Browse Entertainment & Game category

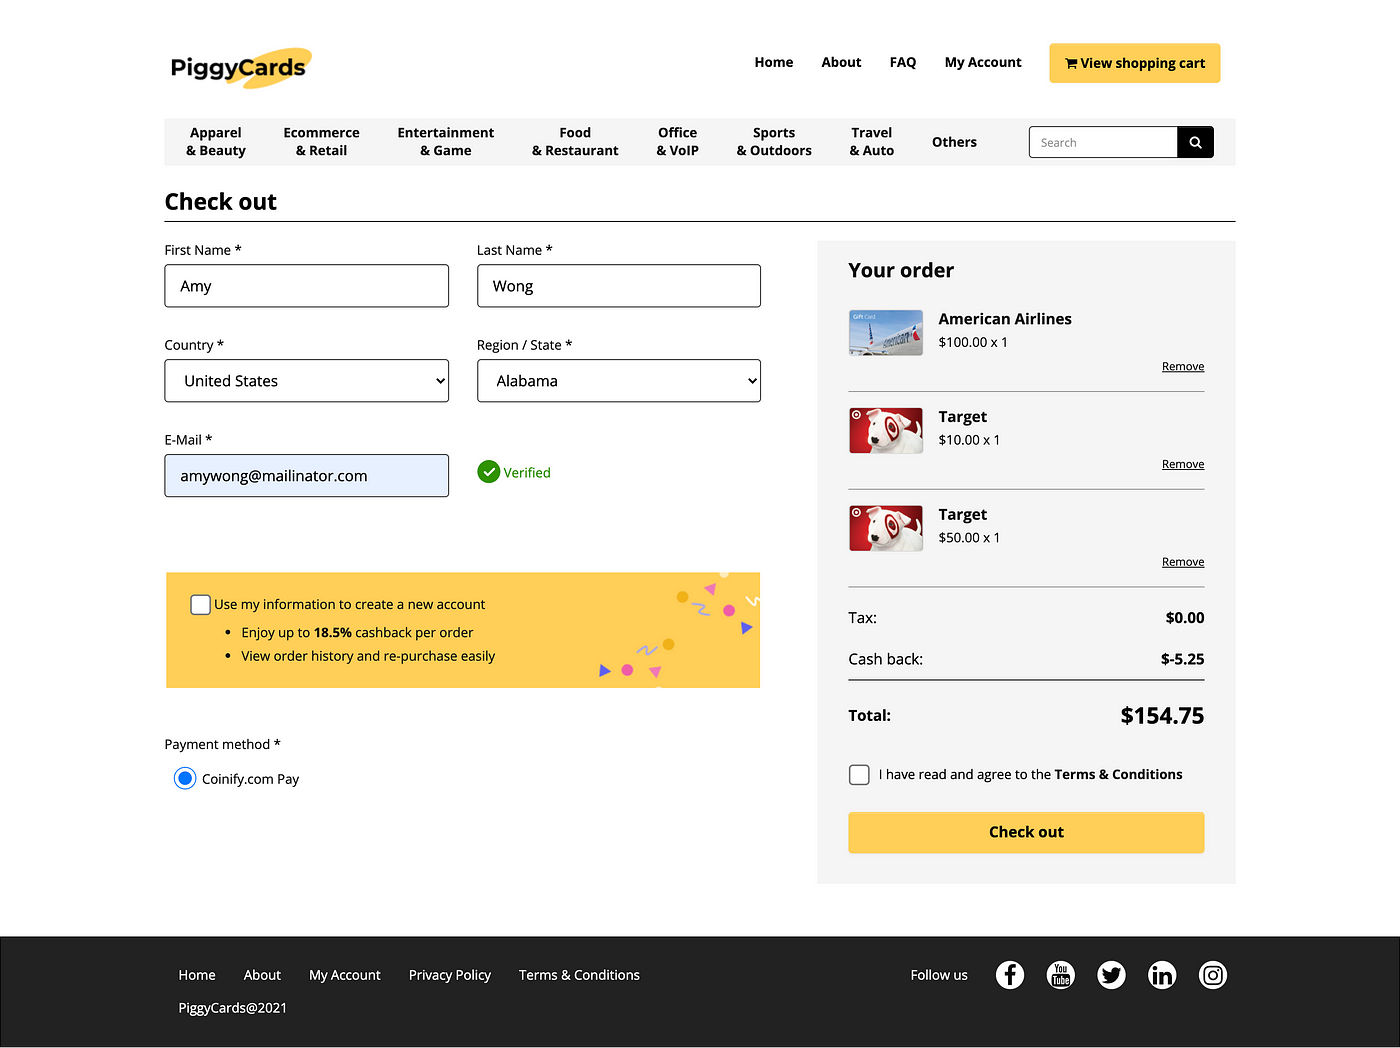coord(446,142)
